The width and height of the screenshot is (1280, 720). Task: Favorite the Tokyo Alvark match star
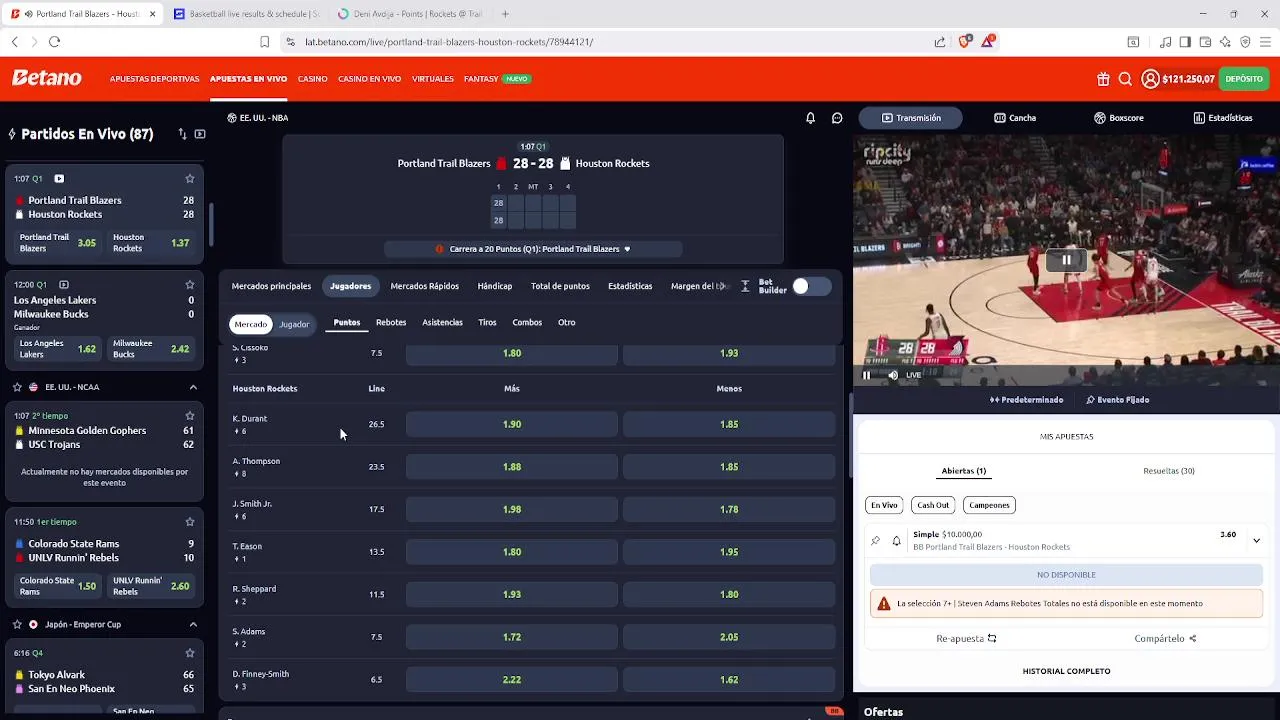pyautogui.click(x=189, y=653)
